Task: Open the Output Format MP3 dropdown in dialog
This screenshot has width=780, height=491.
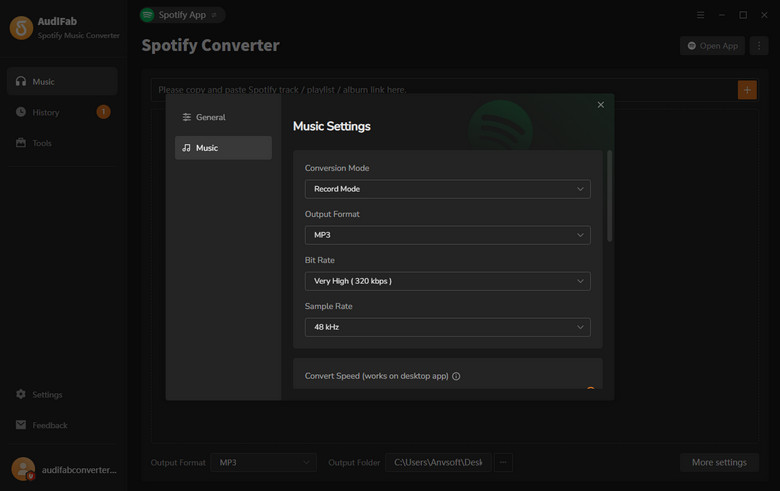Action: tap(447, 235)
